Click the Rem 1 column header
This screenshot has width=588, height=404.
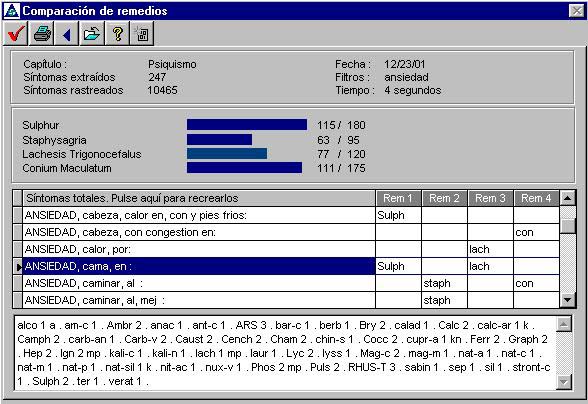click(398, 198)
